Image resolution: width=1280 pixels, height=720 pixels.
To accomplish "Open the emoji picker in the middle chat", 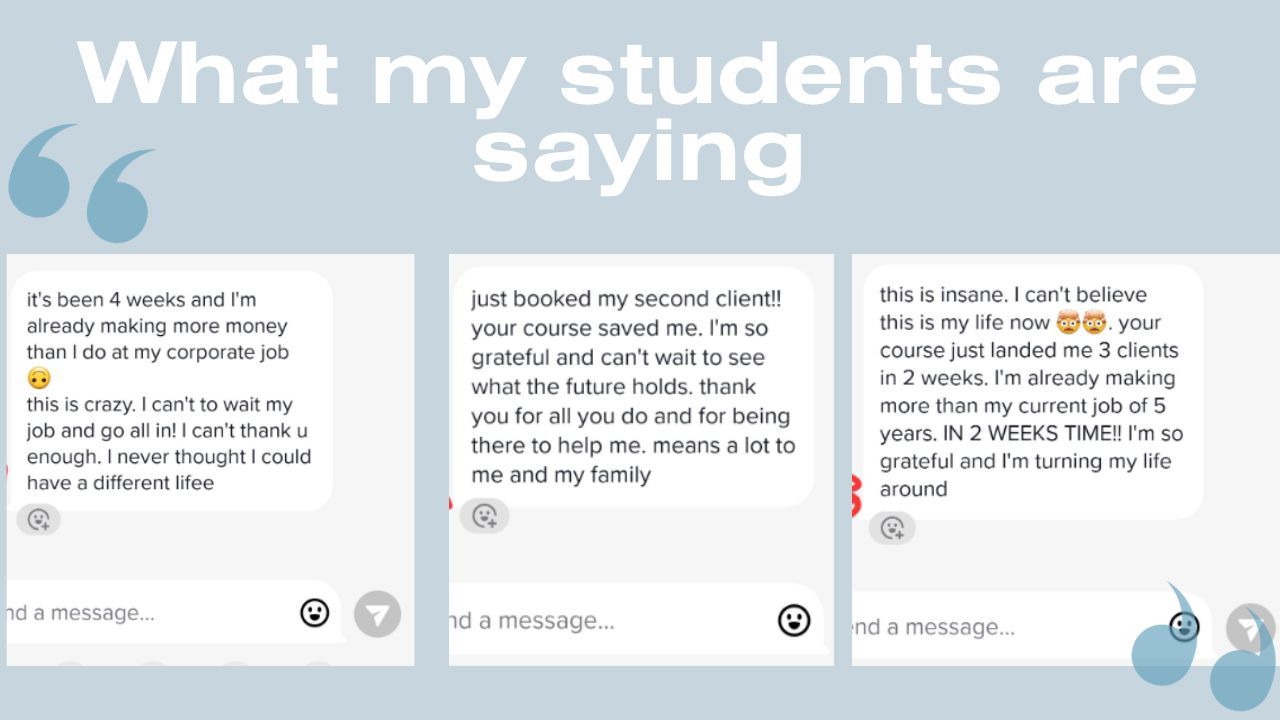I will click(794, 620).
